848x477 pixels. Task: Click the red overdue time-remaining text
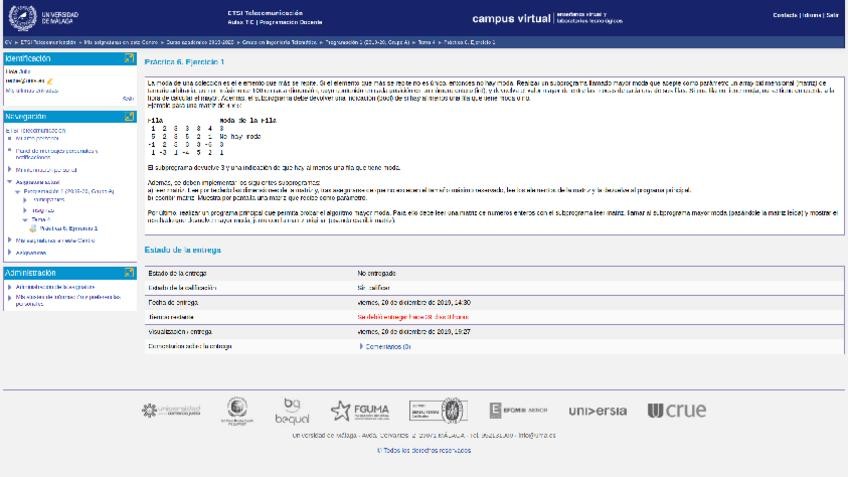point(413,317)
